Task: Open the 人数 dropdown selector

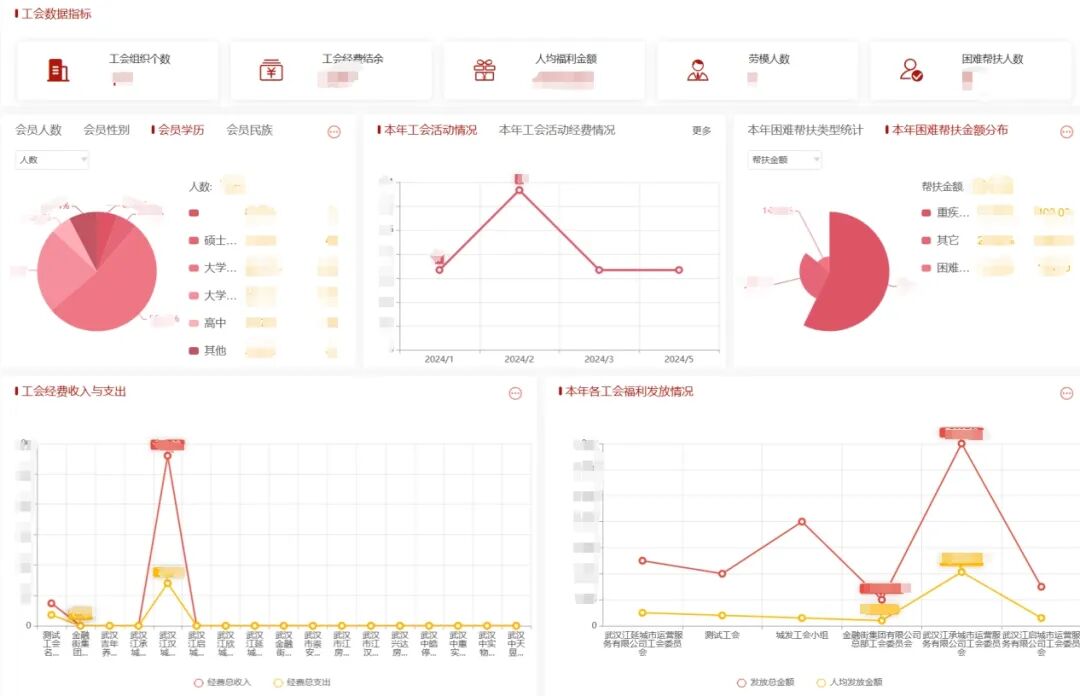Action: tap(50, 159)
